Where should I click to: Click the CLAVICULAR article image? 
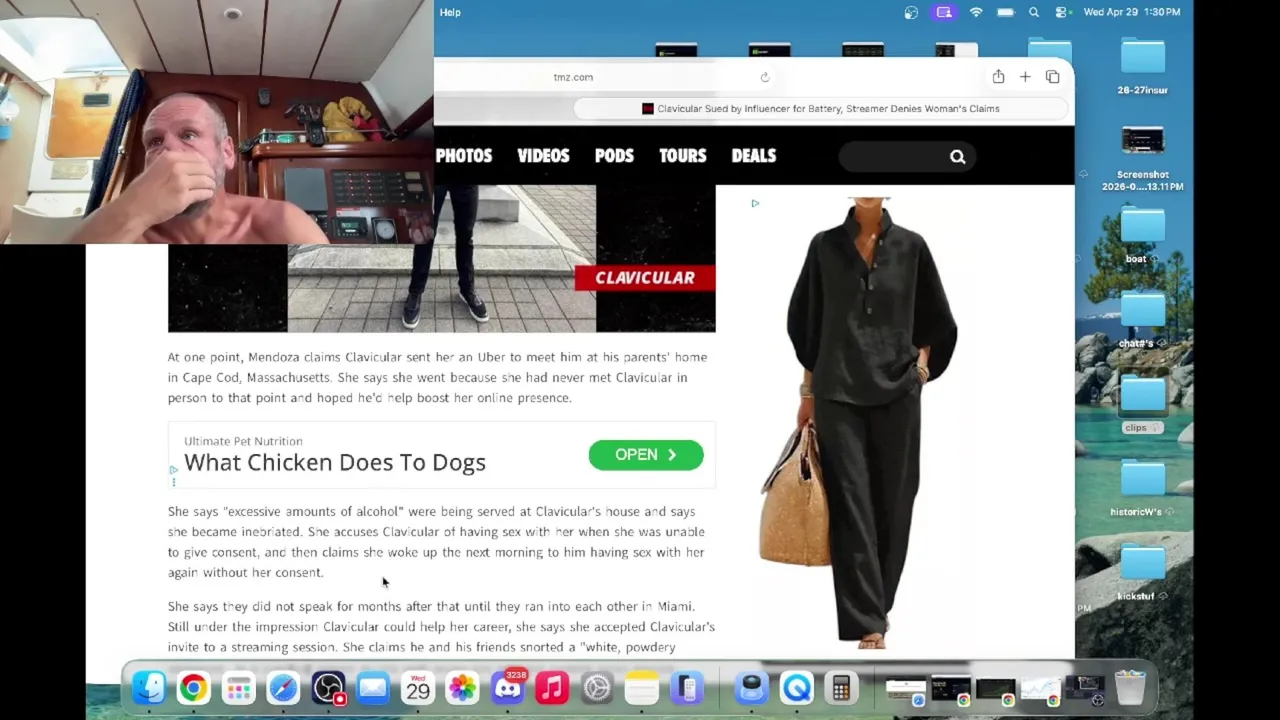(x=442, y=258)
